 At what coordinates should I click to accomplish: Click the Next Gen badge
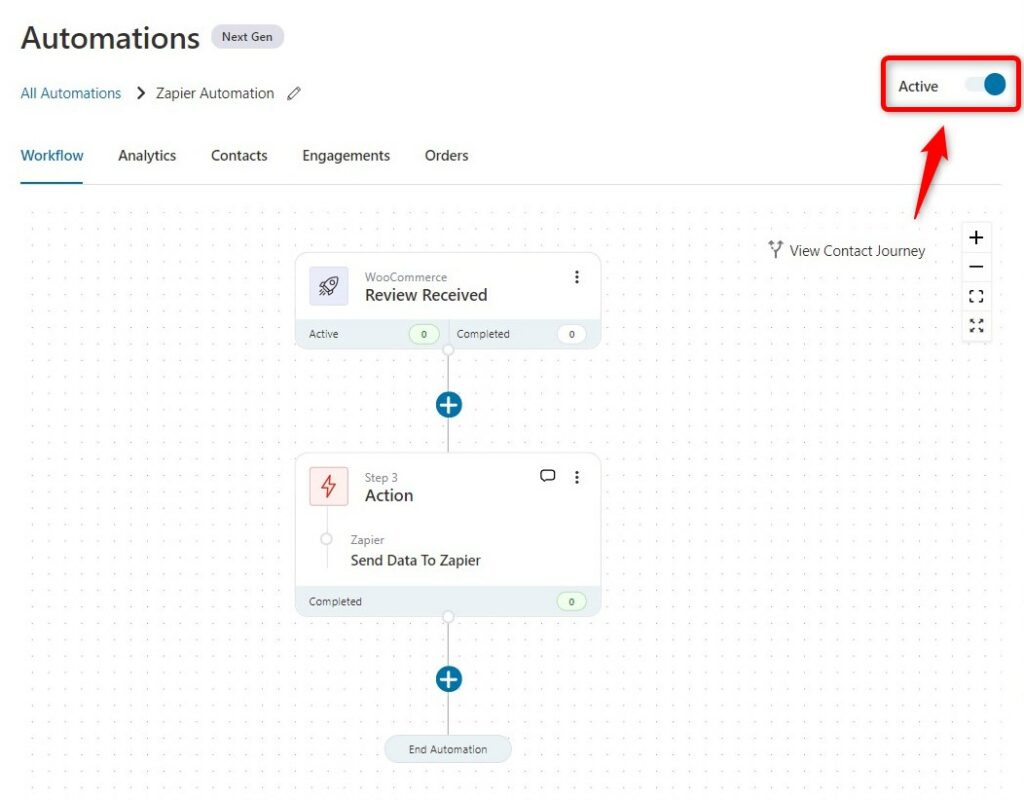(247, 37)
